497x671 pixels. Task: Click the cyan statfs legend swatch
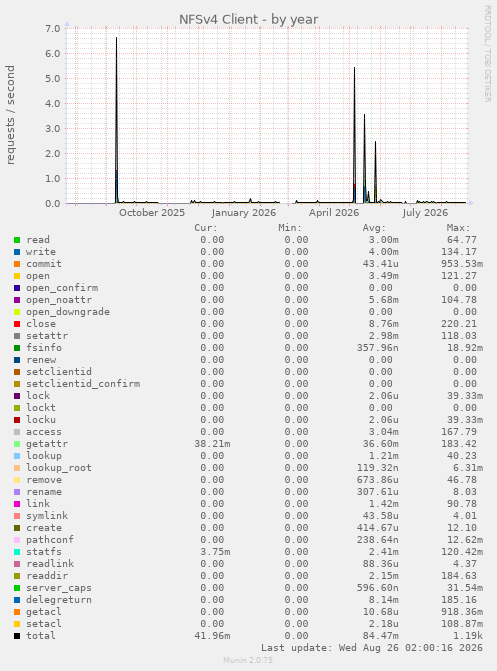[17, 552]
